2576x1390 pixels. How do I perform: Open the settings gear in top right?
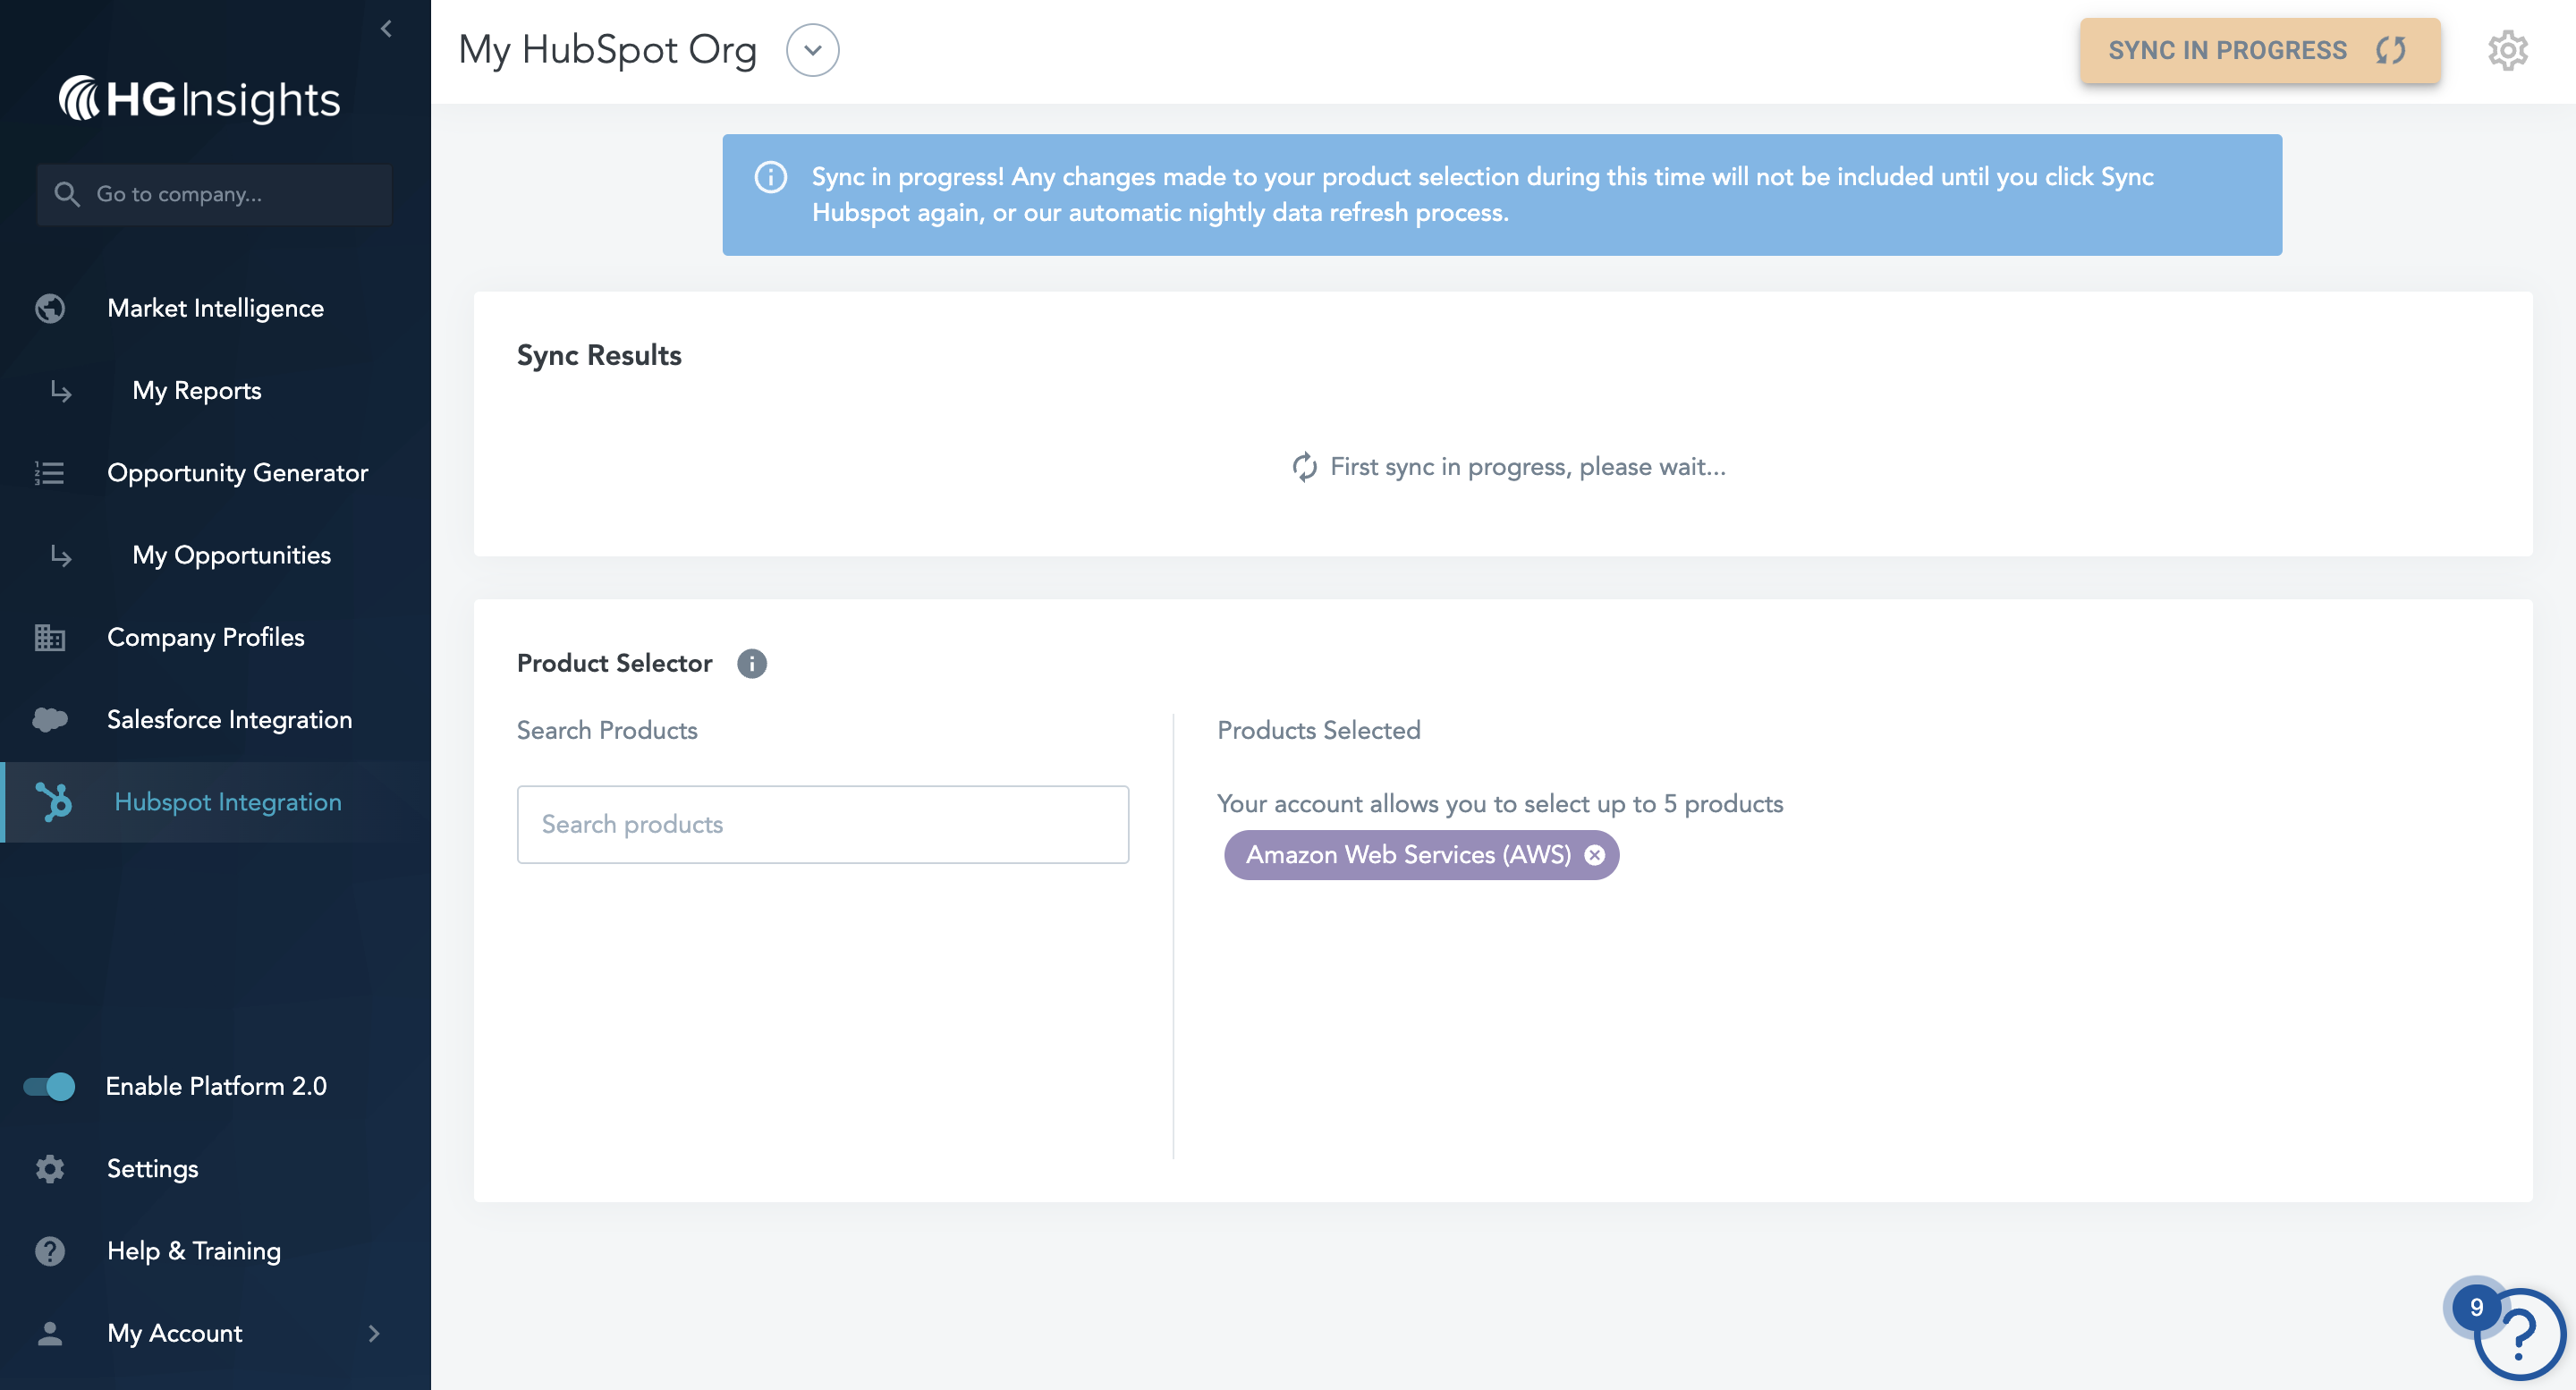click(x=2507, y=50)
